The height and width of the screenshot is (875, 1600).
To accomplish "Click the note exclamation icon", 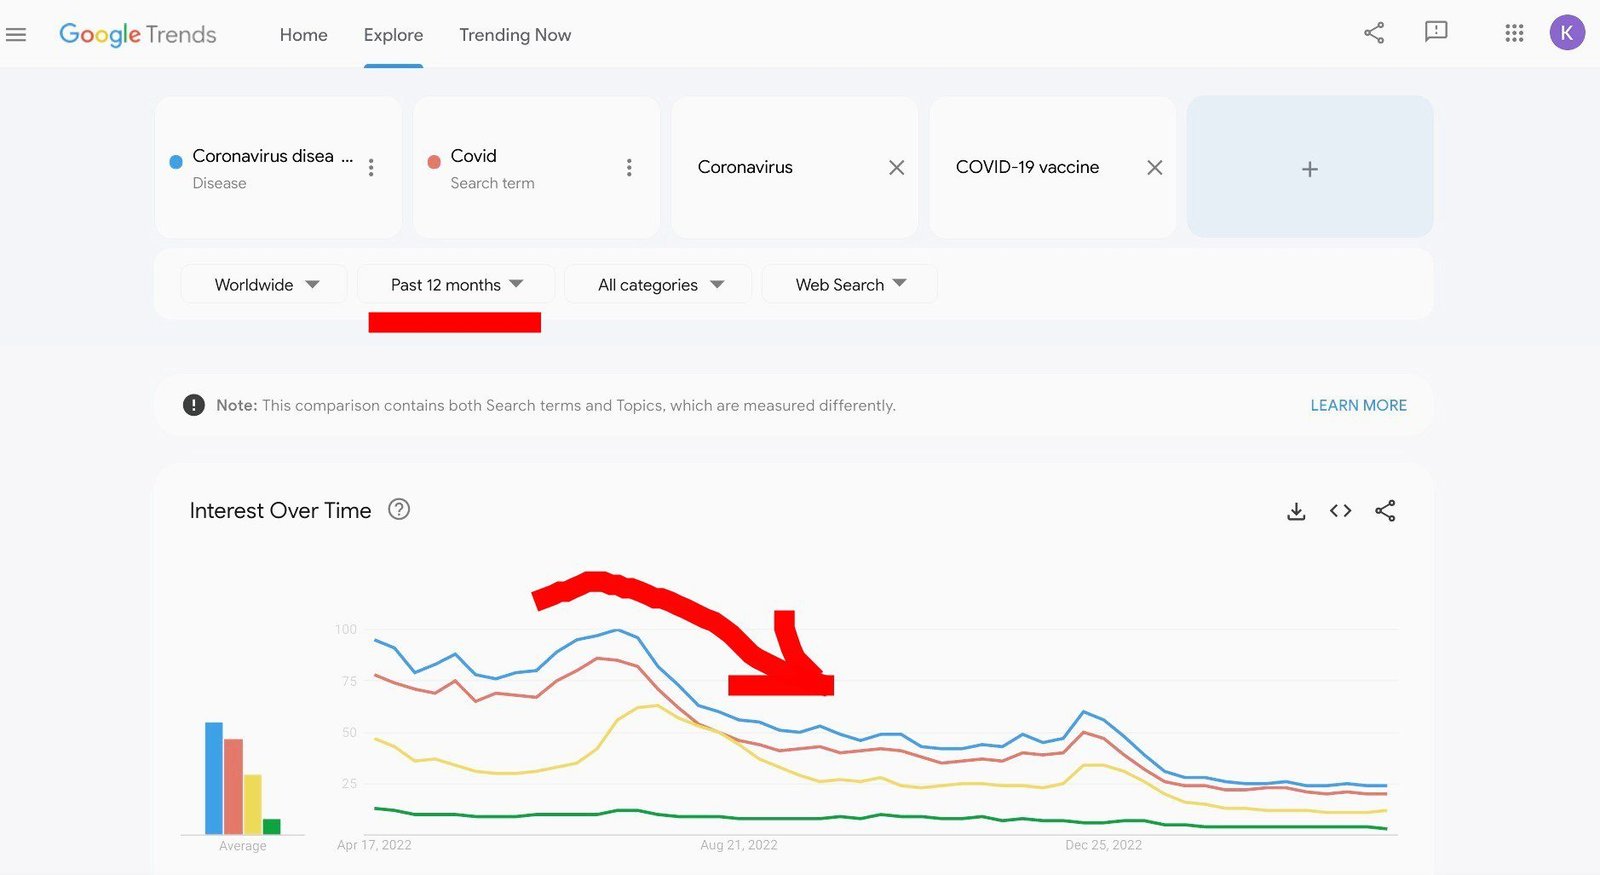I will 194,405.
